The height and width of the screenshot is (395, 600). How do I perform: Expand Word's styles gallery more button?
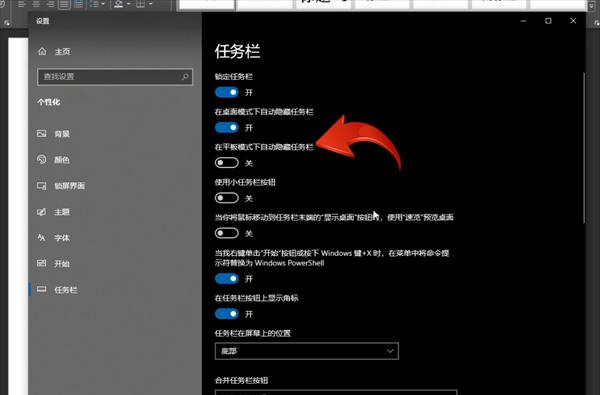click(593, 6)
